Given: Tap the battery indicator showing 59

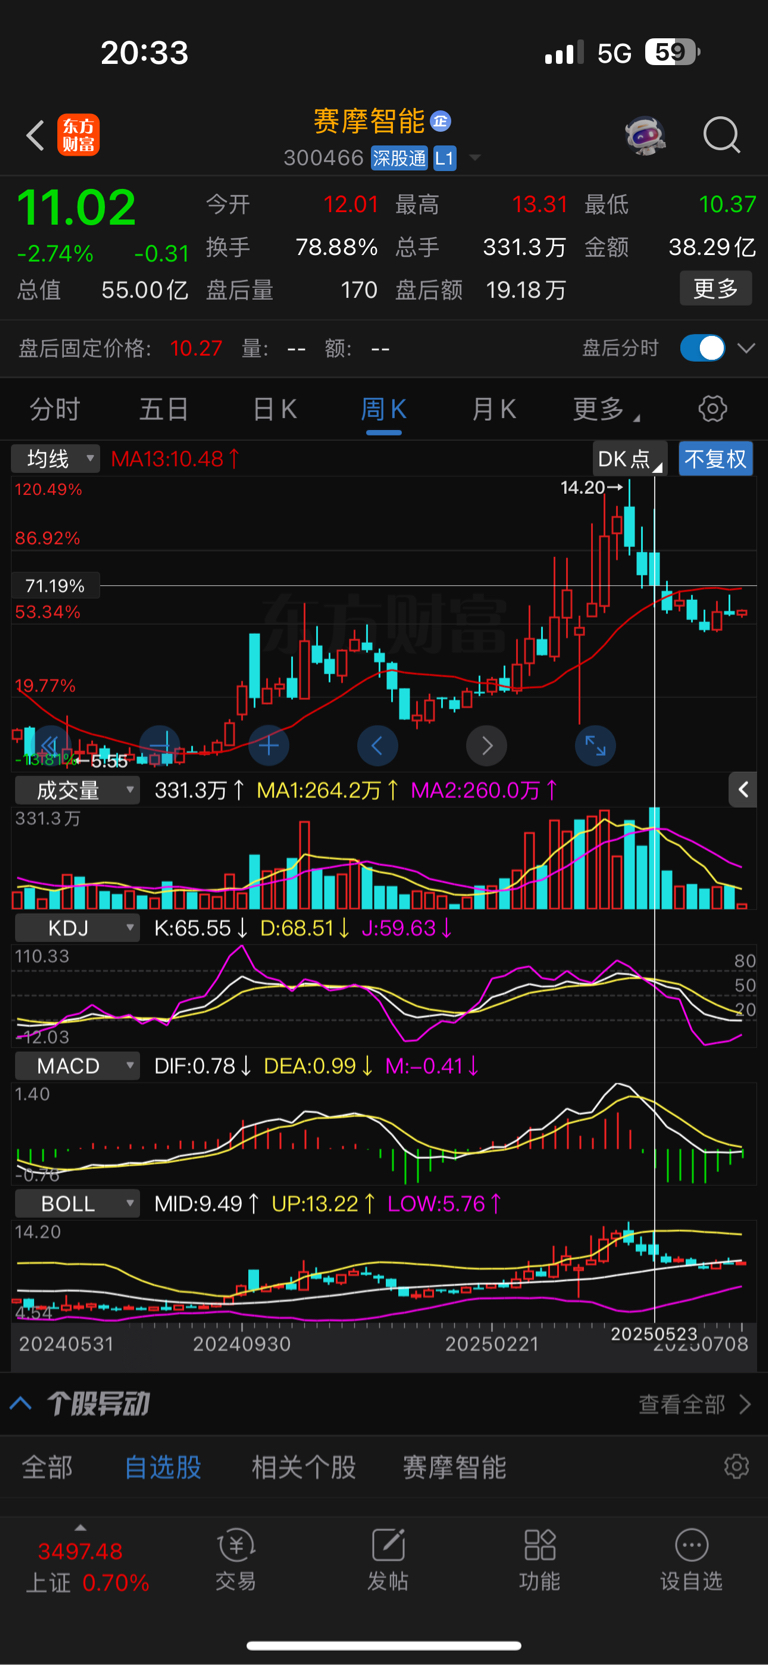Looking at the screenshot, I should click(x=672, y=52).
